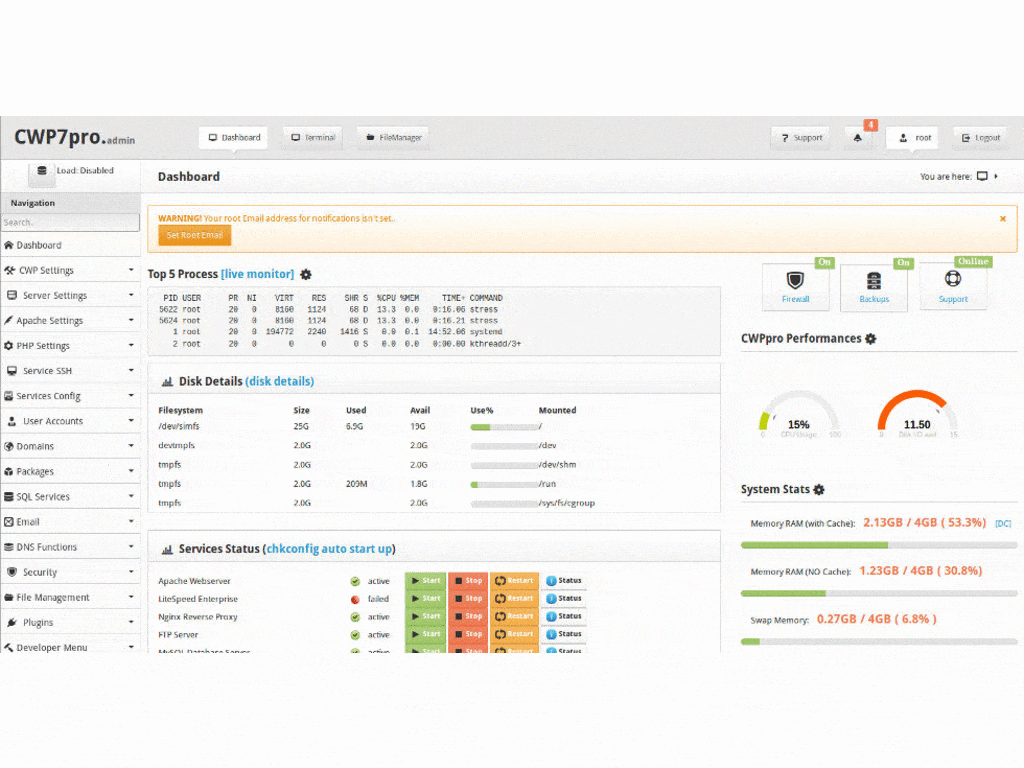The image size is (1024, 768).
Task: Check status of Nginx Reverse Proxy
Action: [564, 616]
